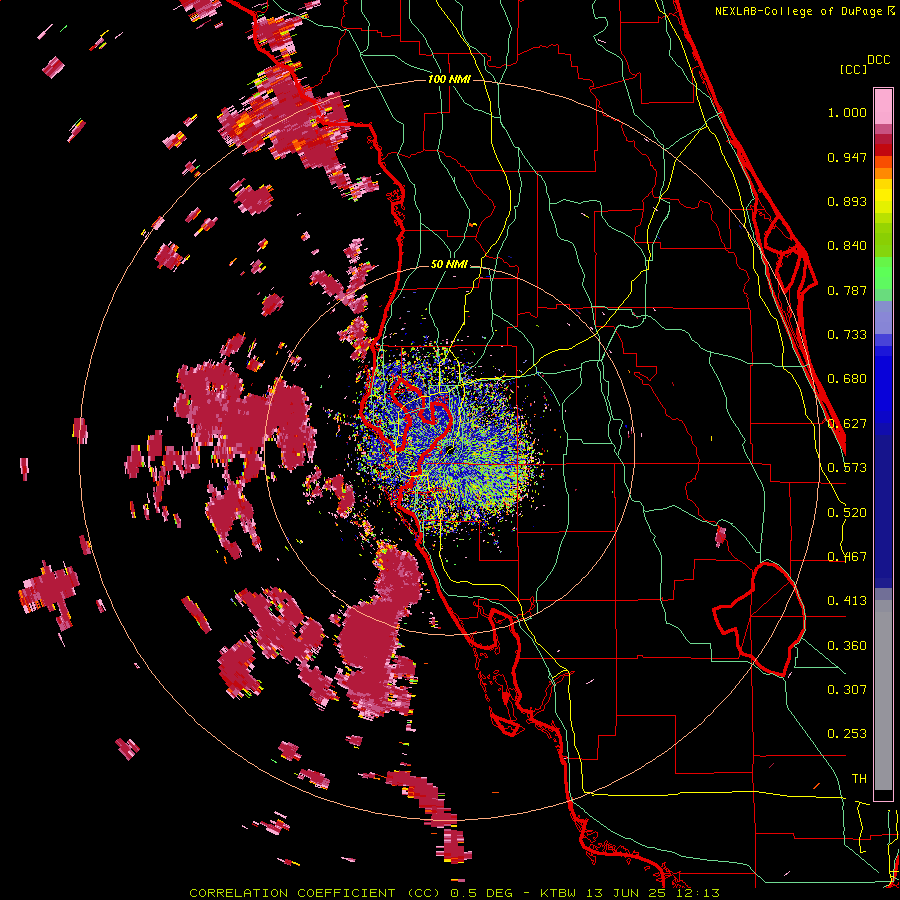Click the [CC] unit label
The image size is (900, 900).
pyautogui.click(x=853, y=69)
